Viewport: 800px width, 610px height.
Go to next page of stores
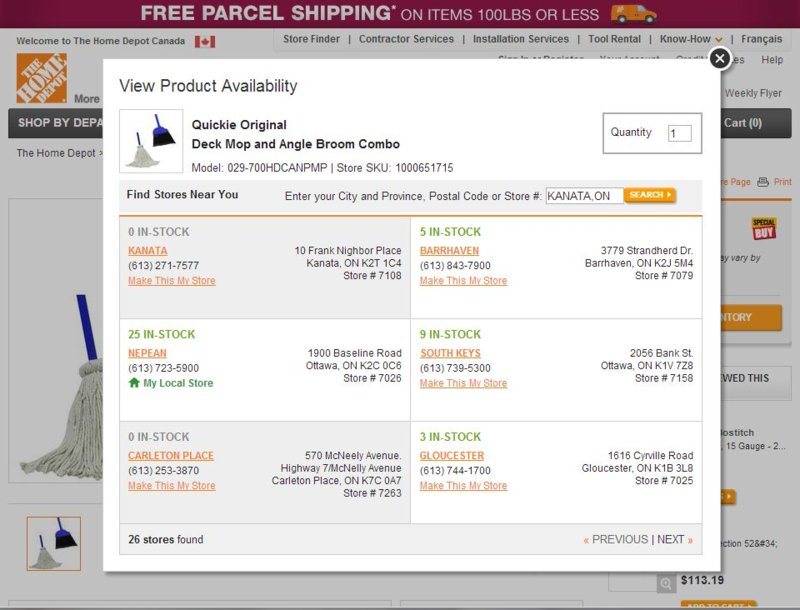click(x=674, y=540)
